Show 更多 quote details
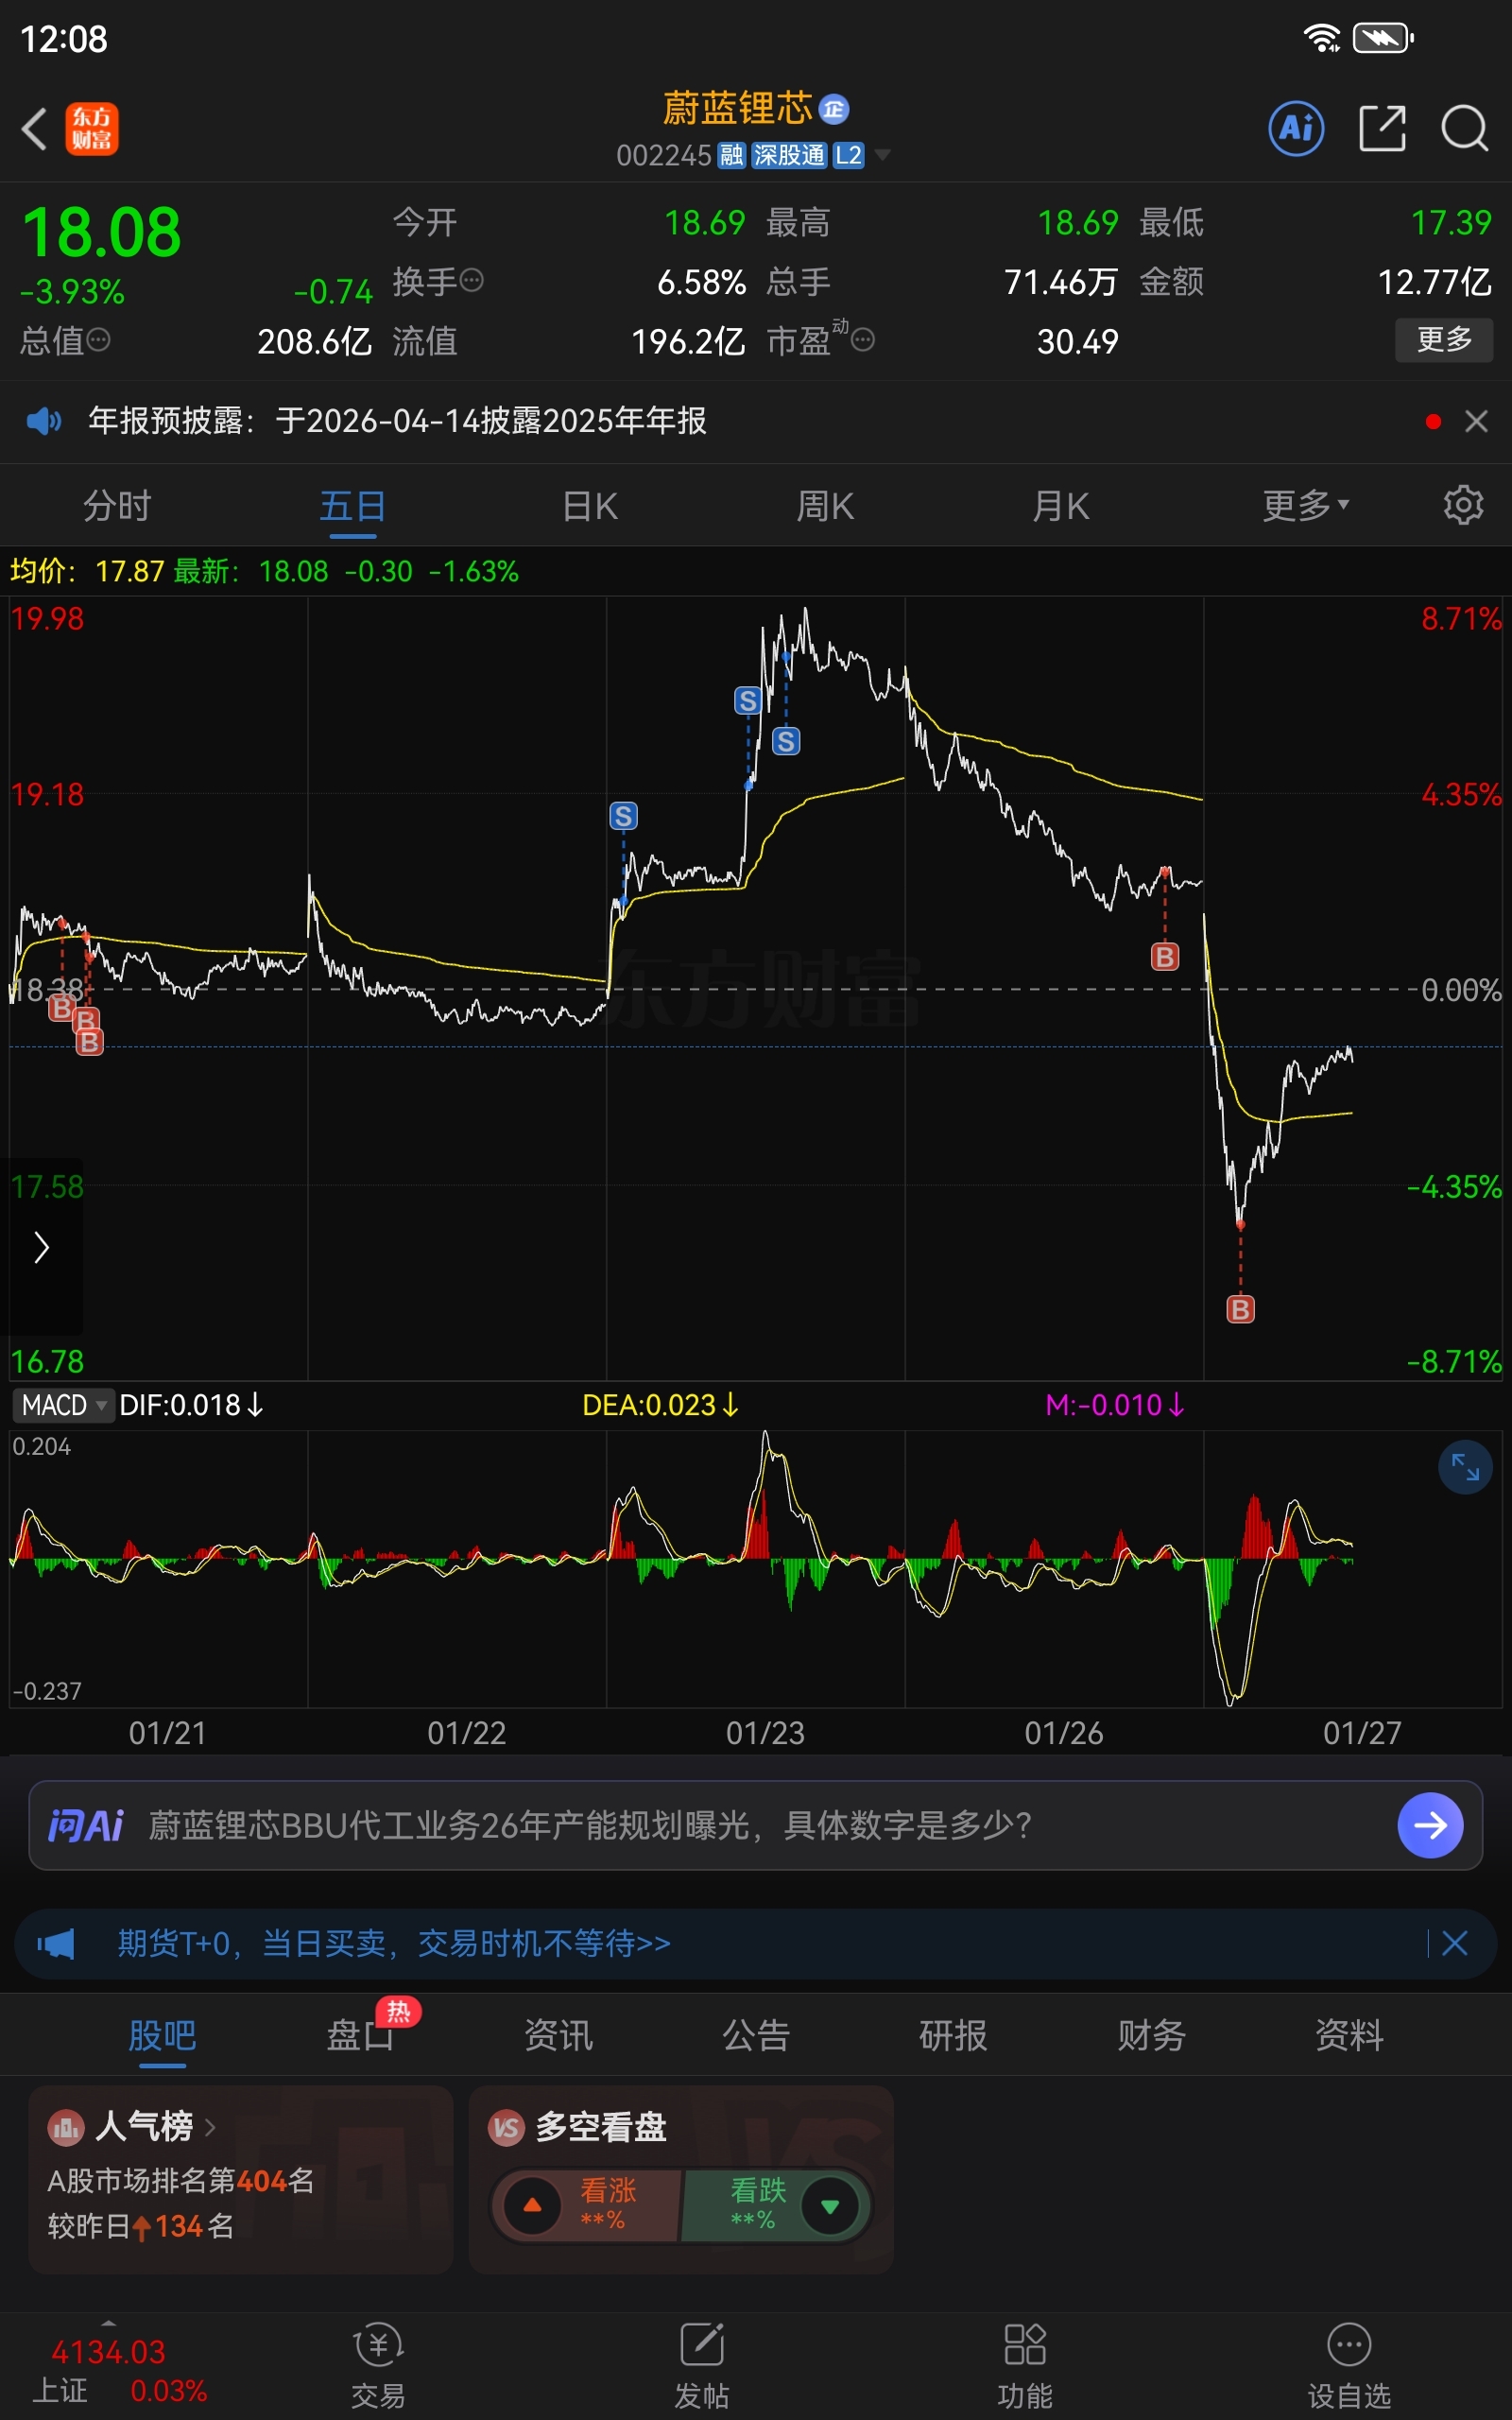 tap(1444, 340)
